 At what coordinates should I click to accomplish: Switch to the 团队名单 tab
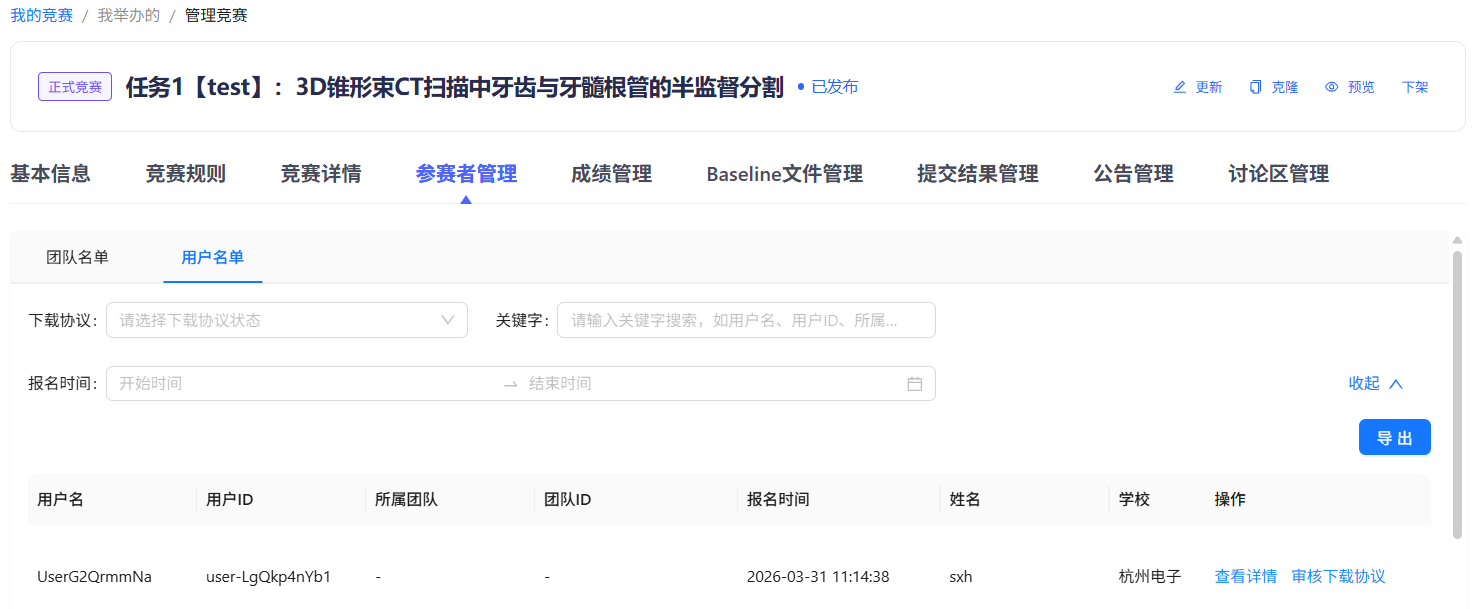[77, 257]
